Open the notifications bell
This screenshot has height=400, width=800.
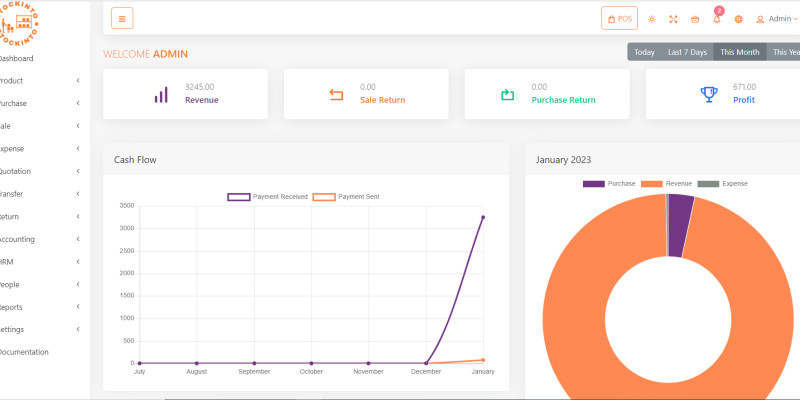(x=716, y=19)
